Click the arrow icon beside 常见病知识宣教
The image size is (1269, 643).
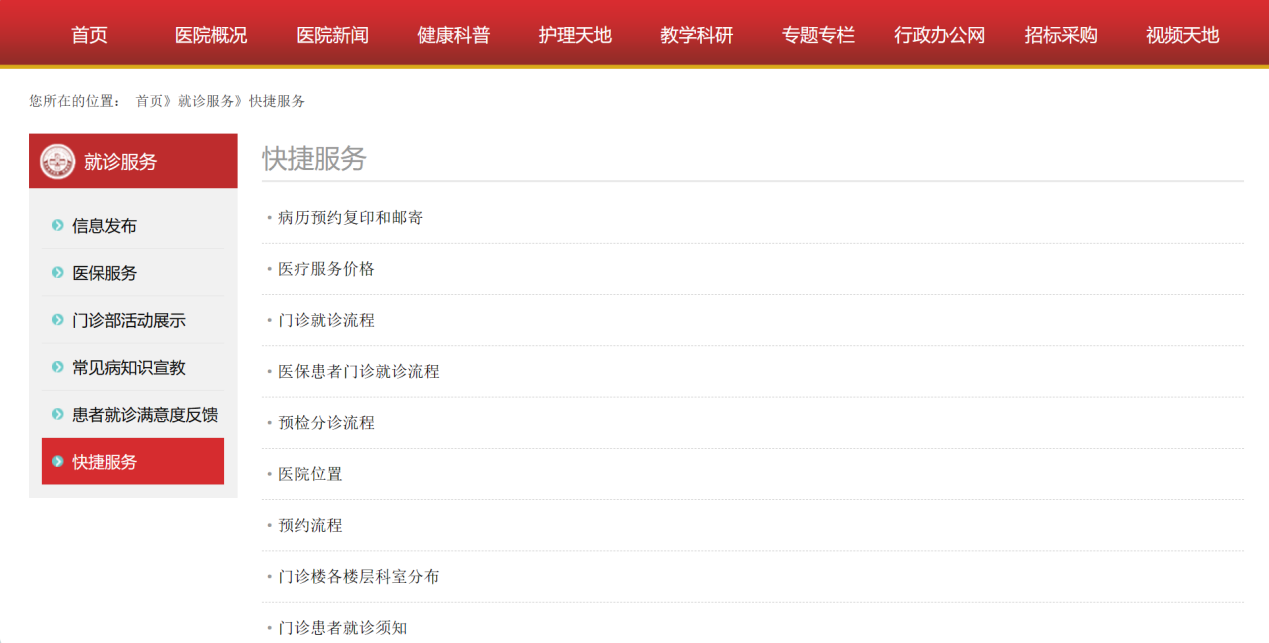pos(58,367)
